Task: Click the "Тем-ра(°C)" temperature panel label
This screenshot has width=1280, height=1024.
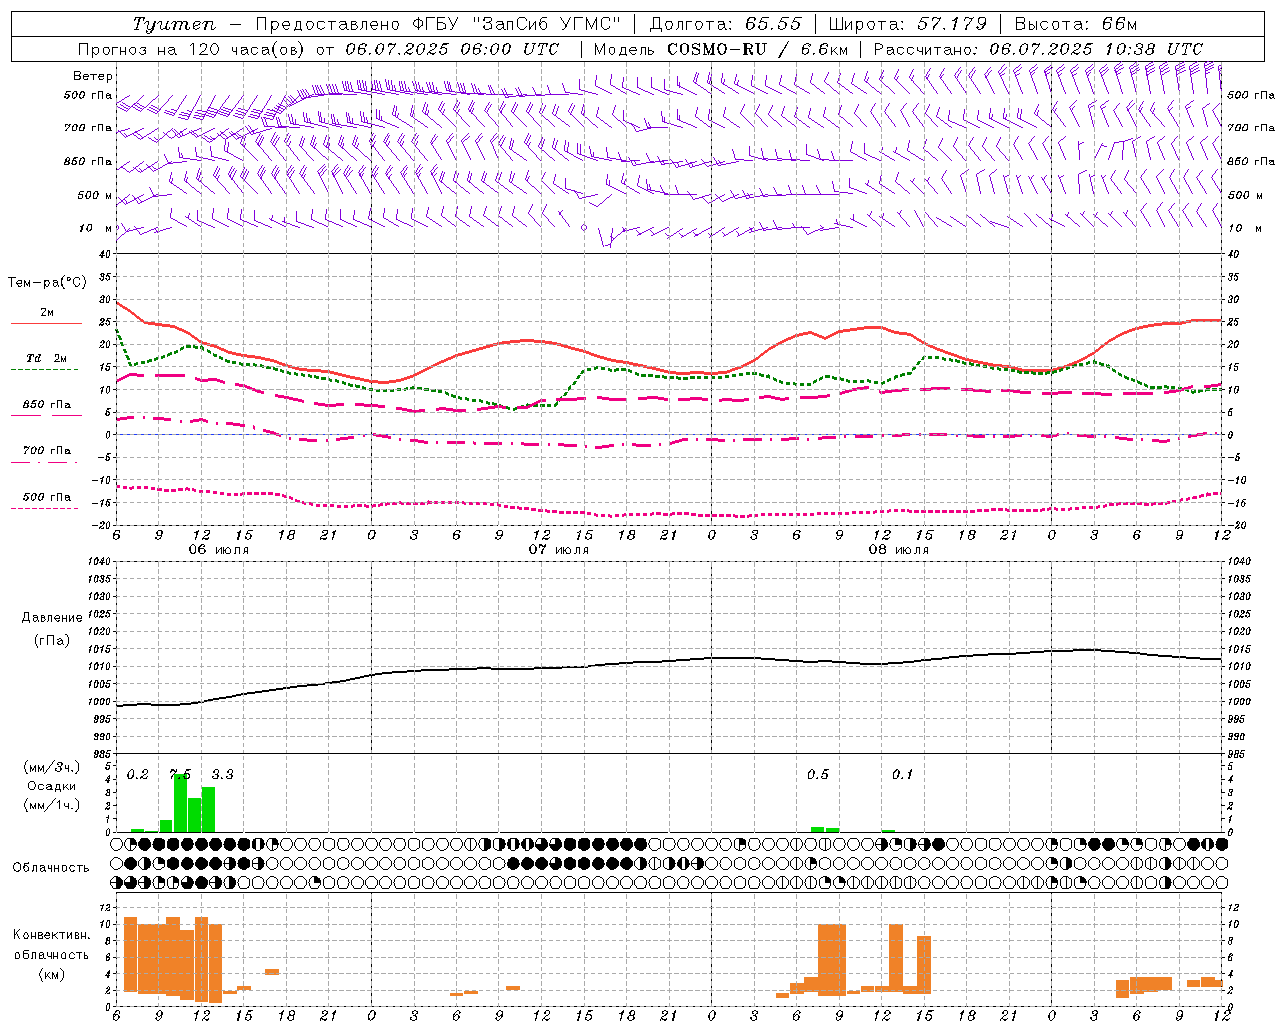Action: tap(47, 283)
